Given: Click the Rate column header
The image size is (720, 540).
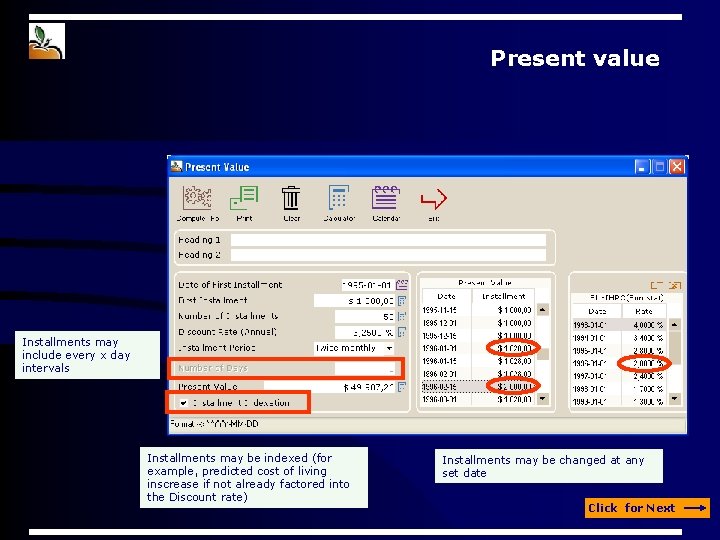Looking at the screenshot, I should (644, 311).
